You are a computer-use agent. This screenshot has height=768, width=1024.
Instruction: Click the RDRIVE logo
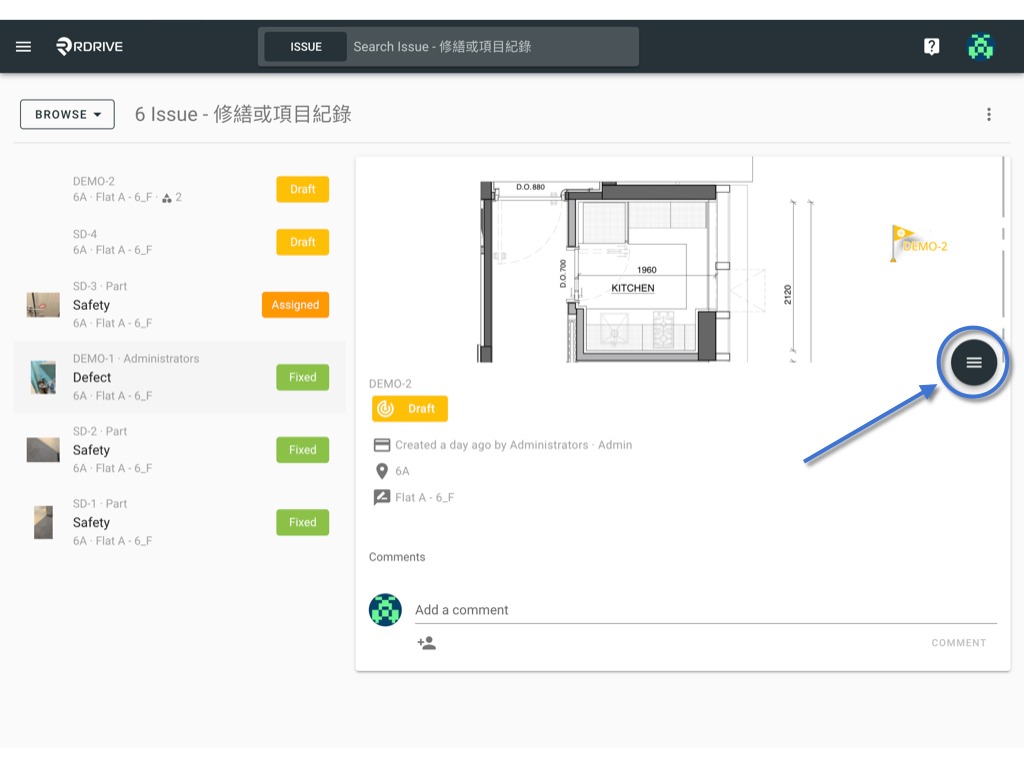click(x=89, y=46)
